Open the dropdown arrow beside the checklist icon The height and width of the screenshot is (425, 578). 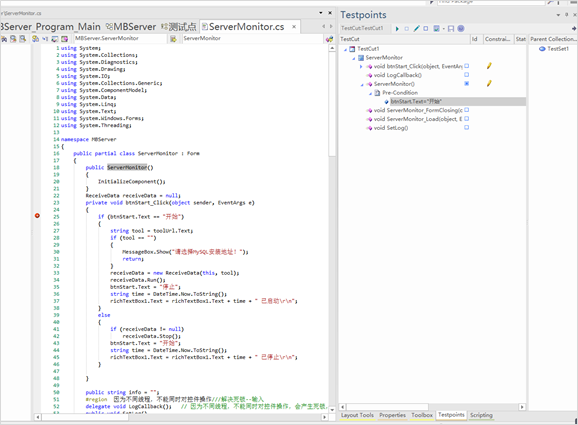pyautogui.click(x=443, y=29)
